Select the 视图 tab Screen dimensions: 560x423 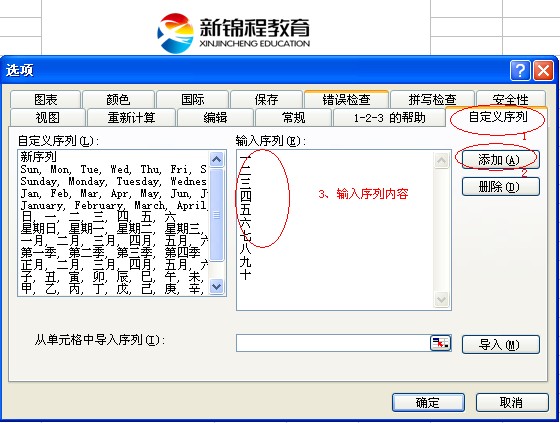(x=48, y=117)
